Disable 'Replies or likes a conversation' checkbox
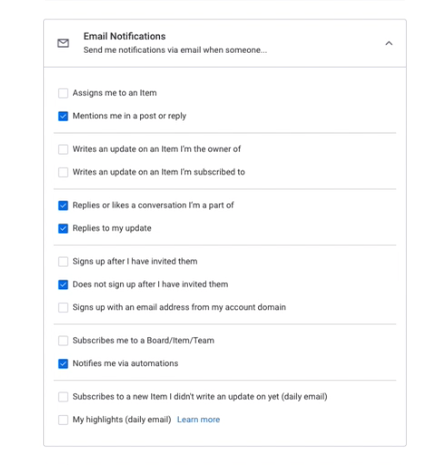The image size is (446, 465). coord(63,205)
